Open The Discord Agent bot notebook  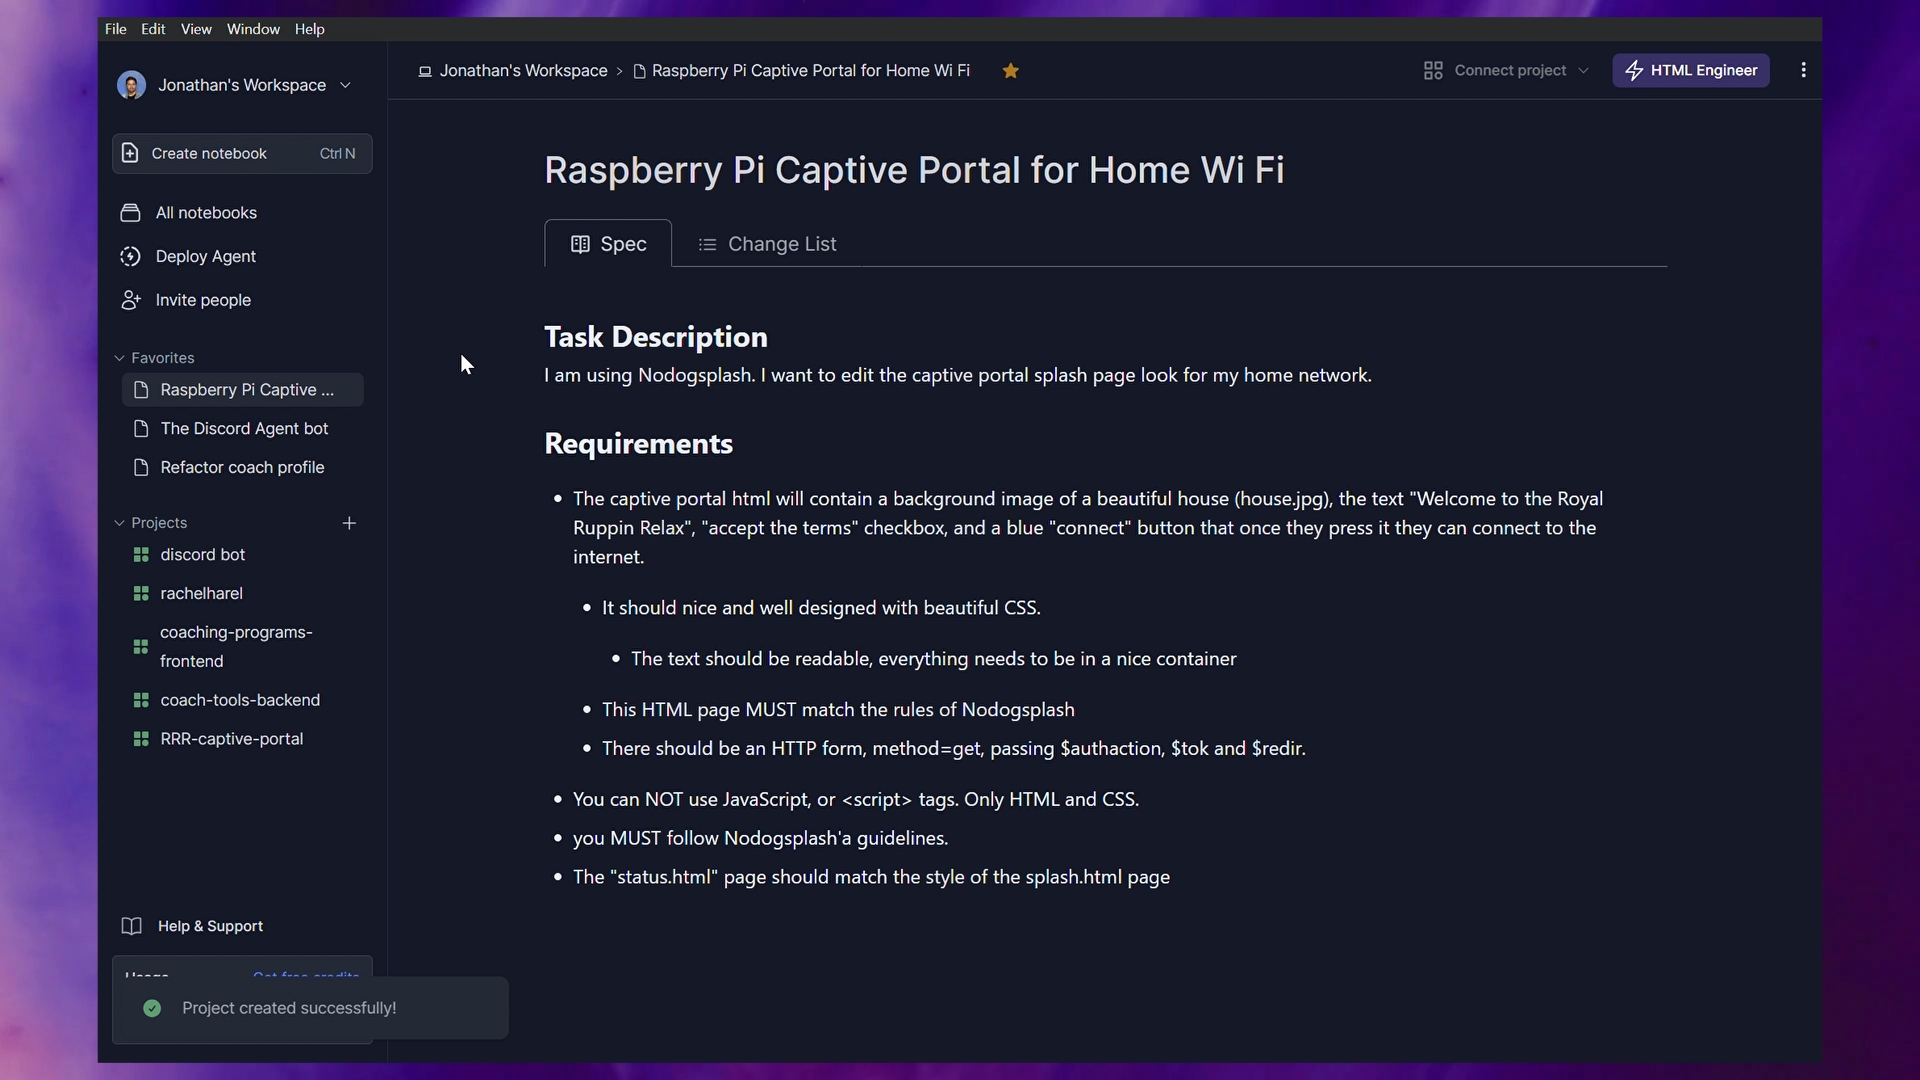[x=242, y=428]
